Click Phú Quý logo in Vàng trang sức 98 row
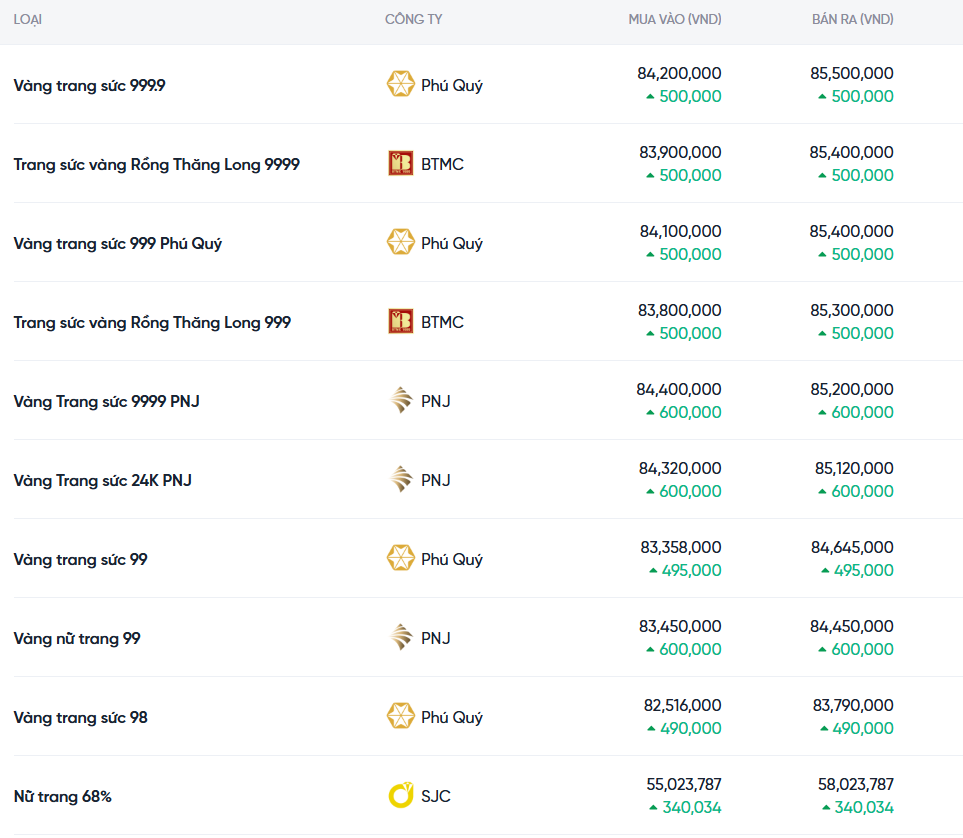 400,717
